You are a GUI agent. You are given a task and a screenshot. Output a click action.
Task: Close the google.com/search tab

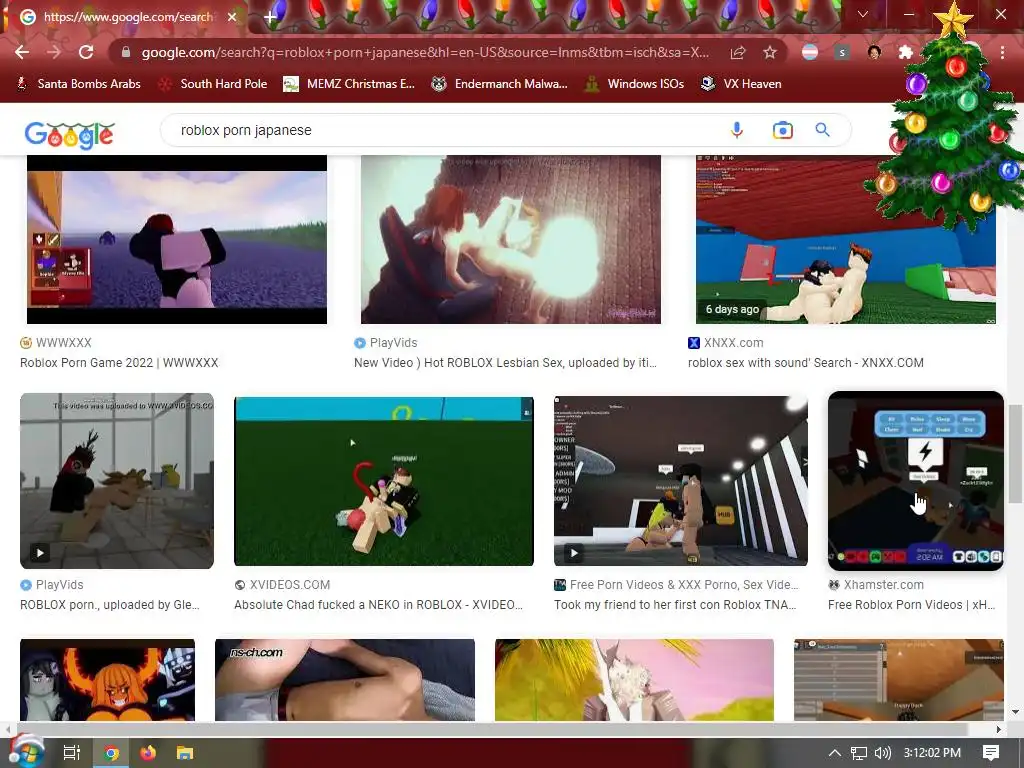[x=232, y=17]
